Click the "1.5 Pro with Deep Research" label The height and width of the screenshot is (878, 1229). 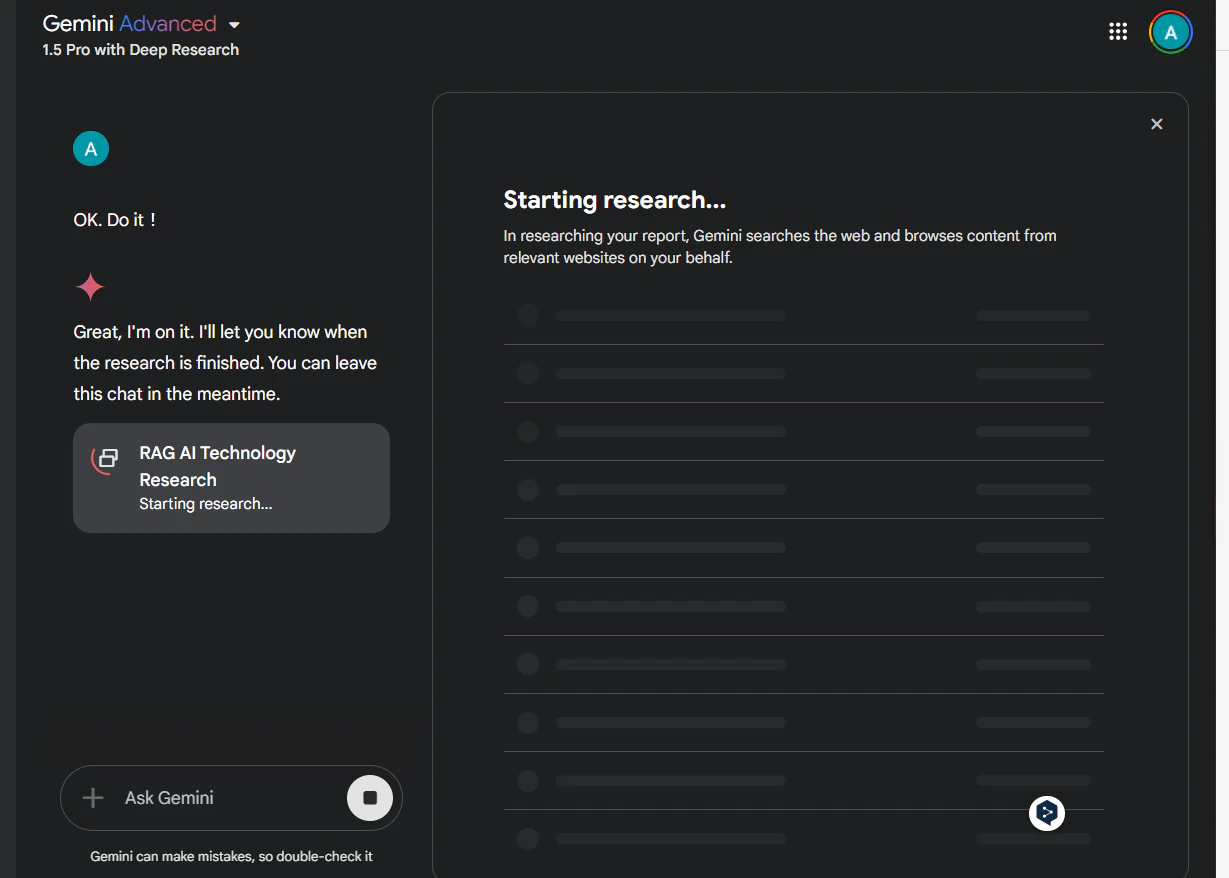(x=141, y=50)
